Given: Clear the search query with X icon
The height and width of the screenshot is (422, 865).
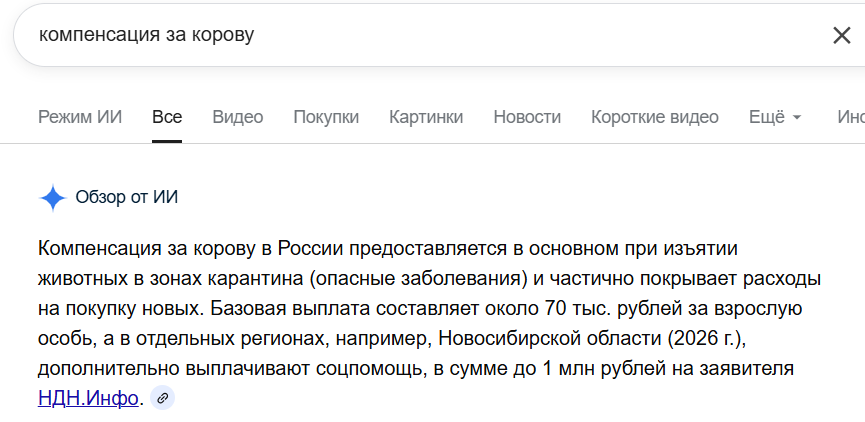Looking at the screenshot, I should [841, 36].
